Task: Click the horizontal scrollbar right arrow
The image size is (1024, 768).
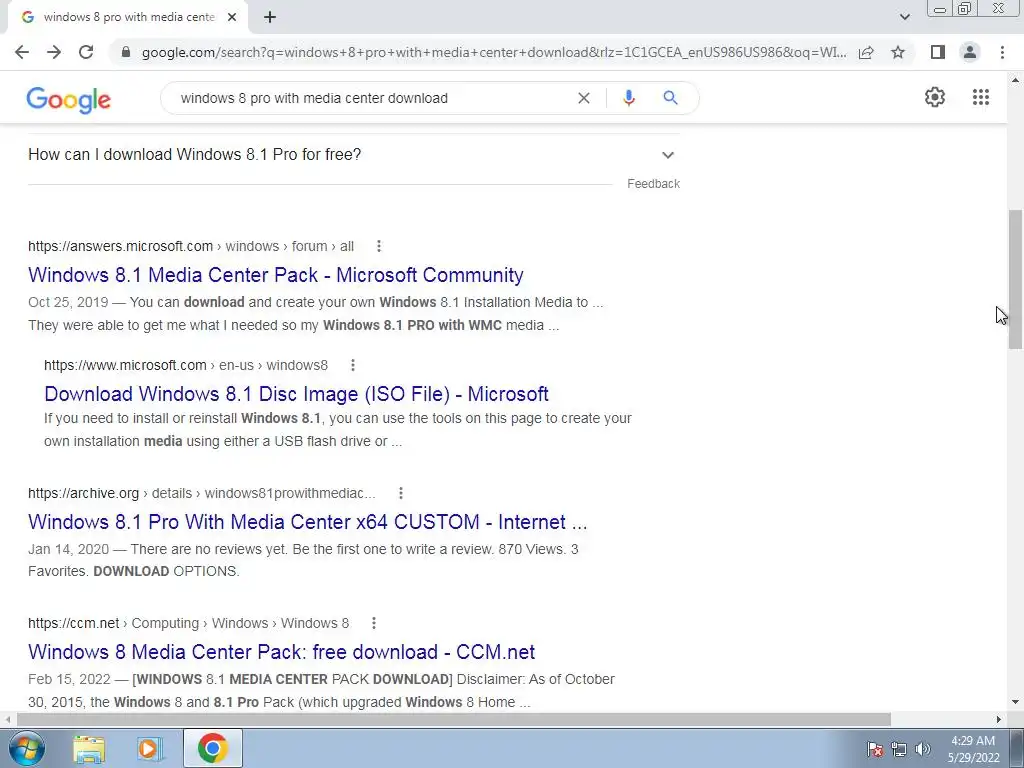Action: pyautogui.click(x=999, y=719)
